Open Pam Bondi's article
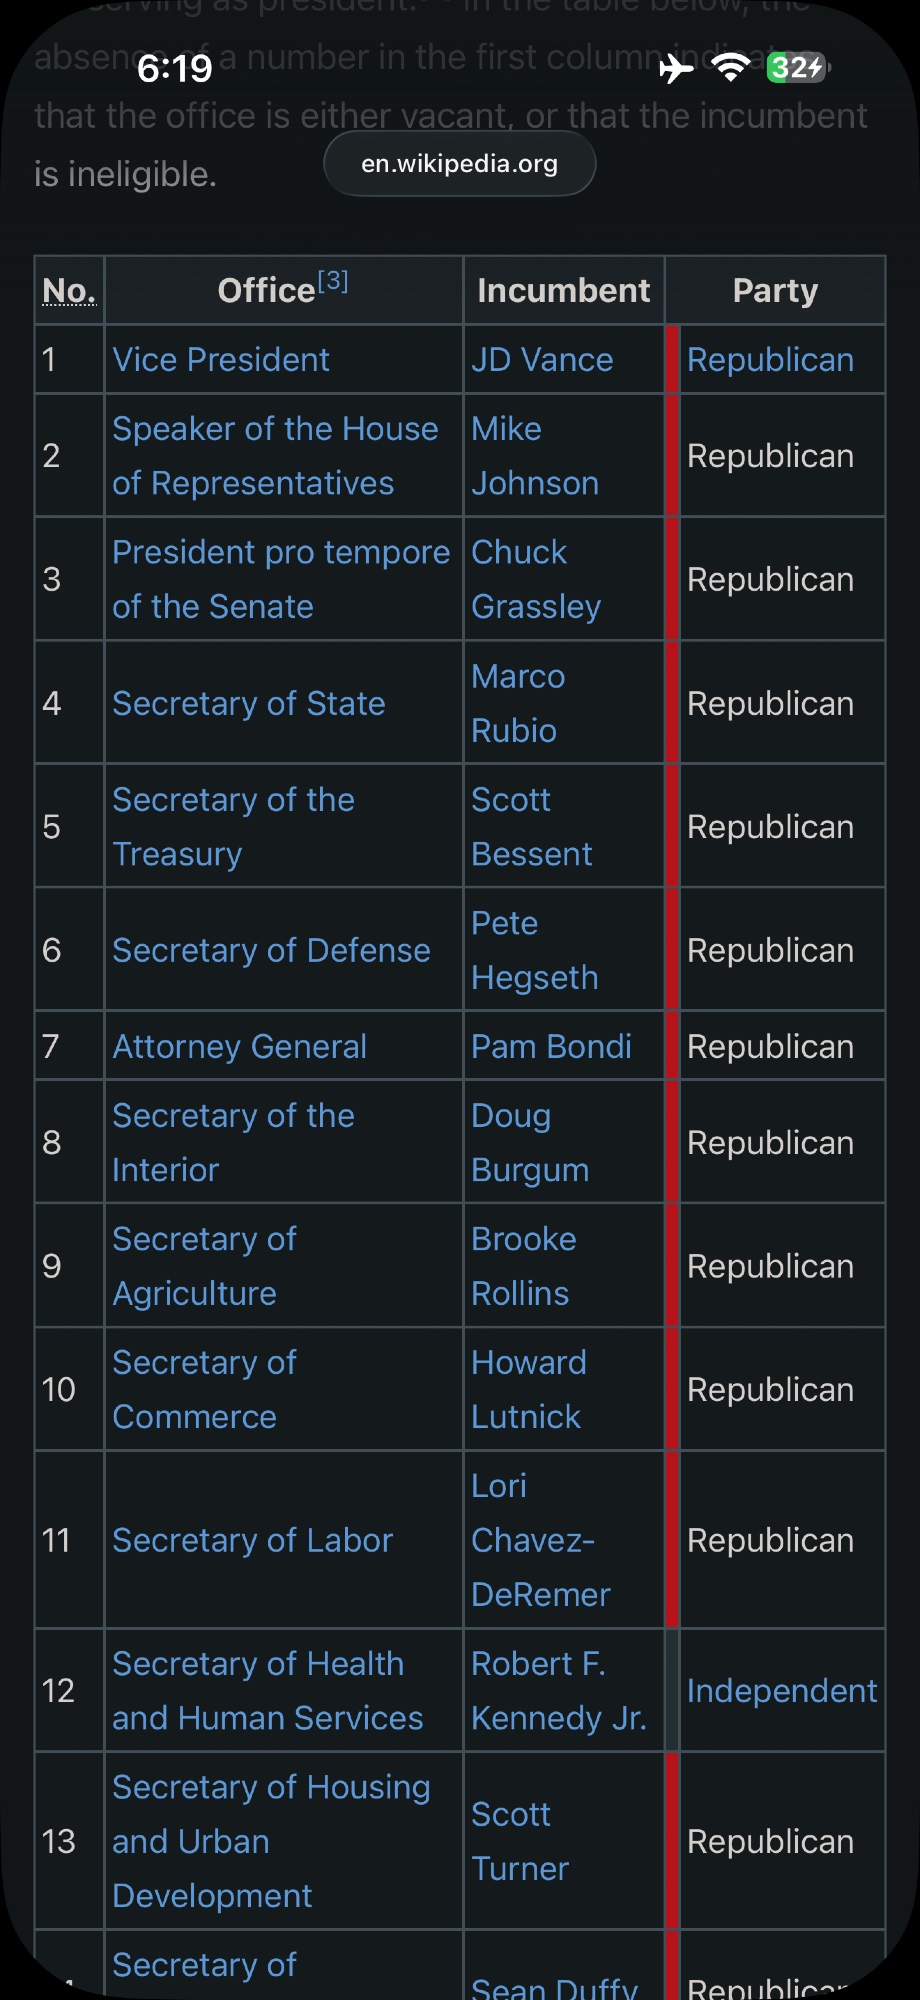Viewport: 920px width, 2000px height. pos(551,1047)
